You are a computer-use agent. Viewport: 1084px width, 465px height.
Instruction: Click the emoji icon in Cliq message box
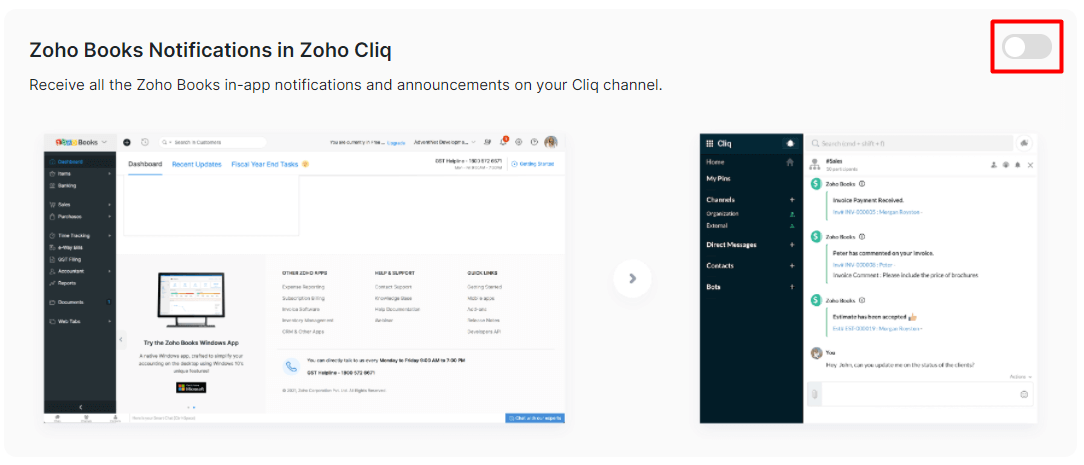[1024, 395]
